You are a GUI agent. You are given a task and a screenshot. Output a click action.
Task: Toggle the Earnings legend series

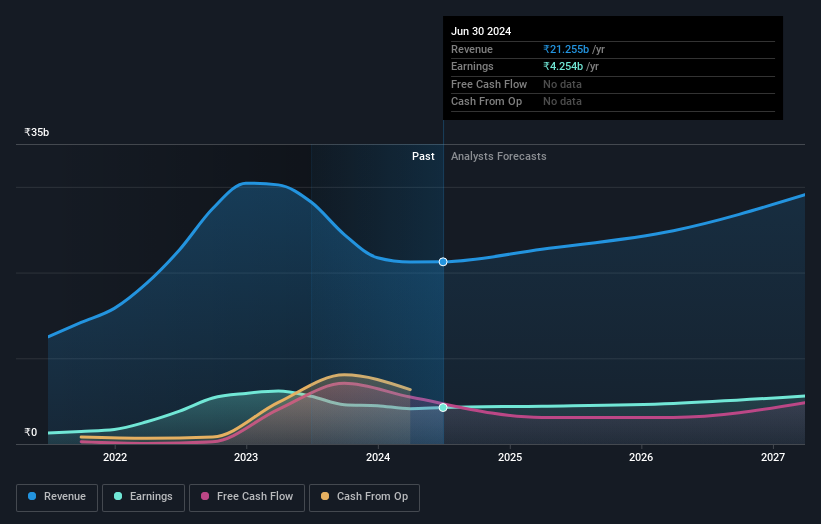tap(143, 497)
